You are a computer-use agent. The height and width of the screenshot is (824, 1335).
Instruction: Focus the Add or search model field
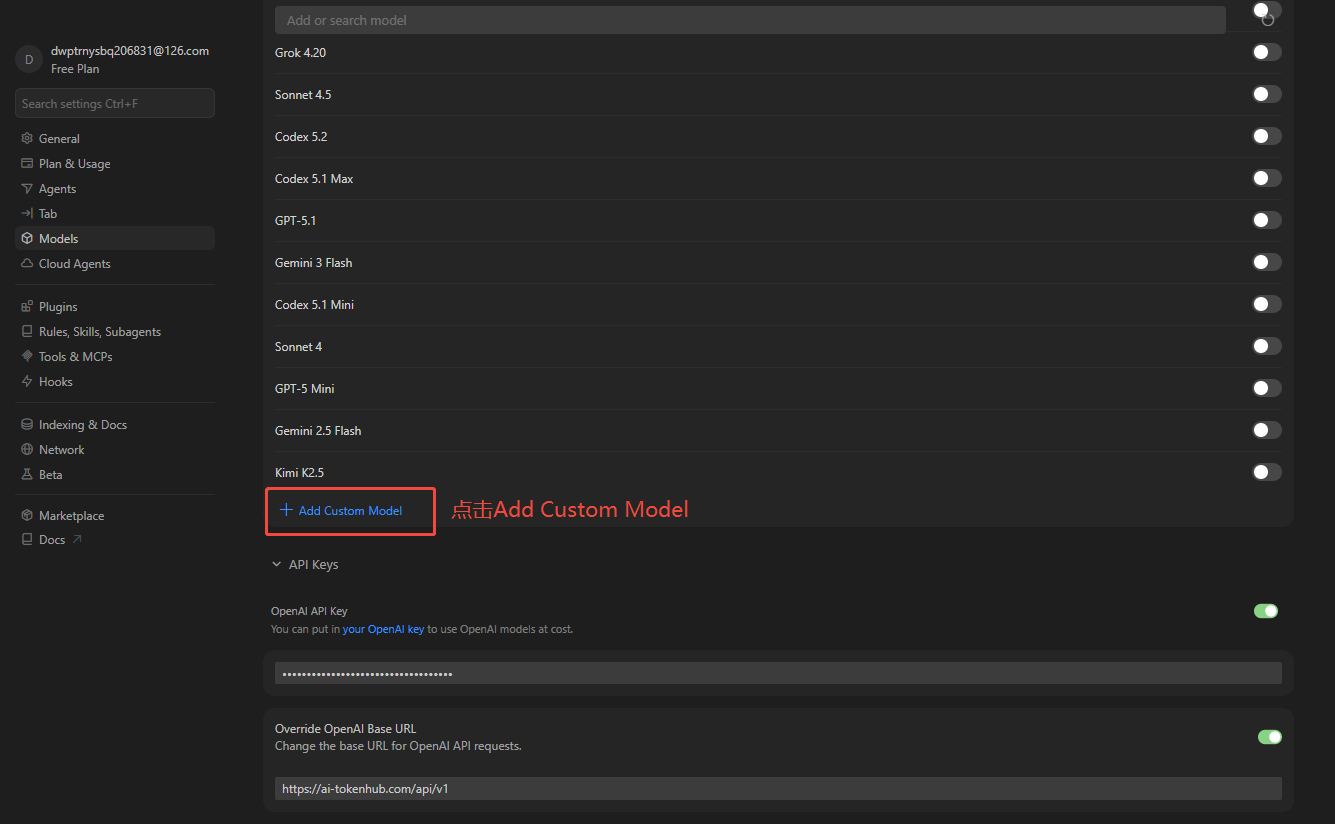click(750, 20)
